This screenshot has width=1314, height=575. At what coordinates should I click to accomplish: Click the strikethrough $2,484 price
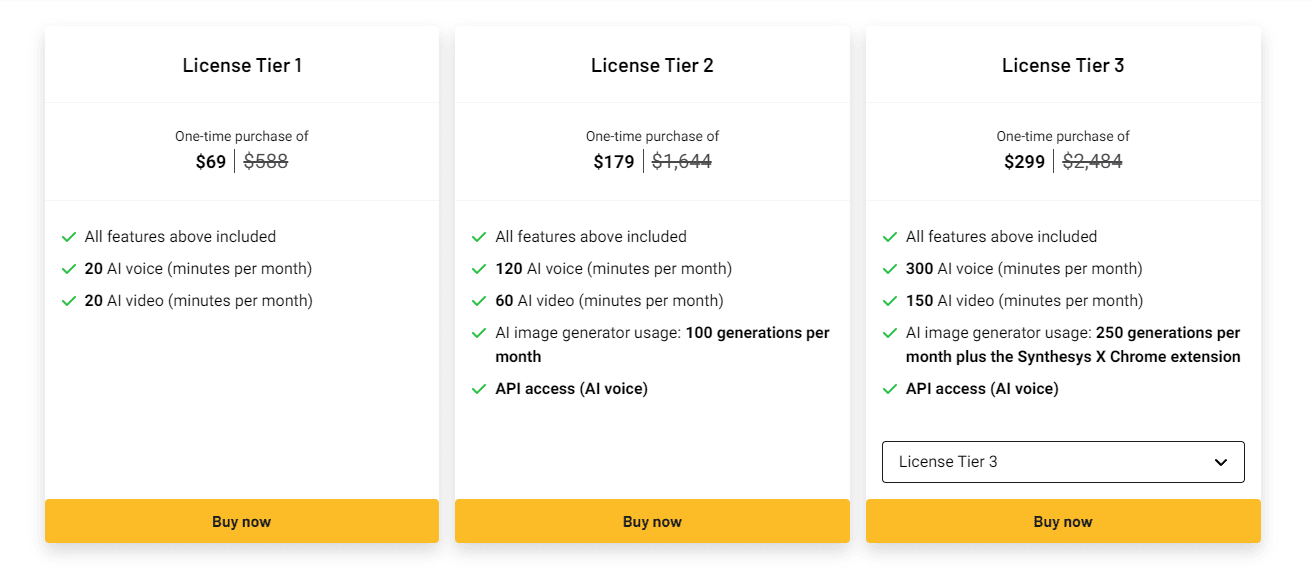click(1092, 161)
